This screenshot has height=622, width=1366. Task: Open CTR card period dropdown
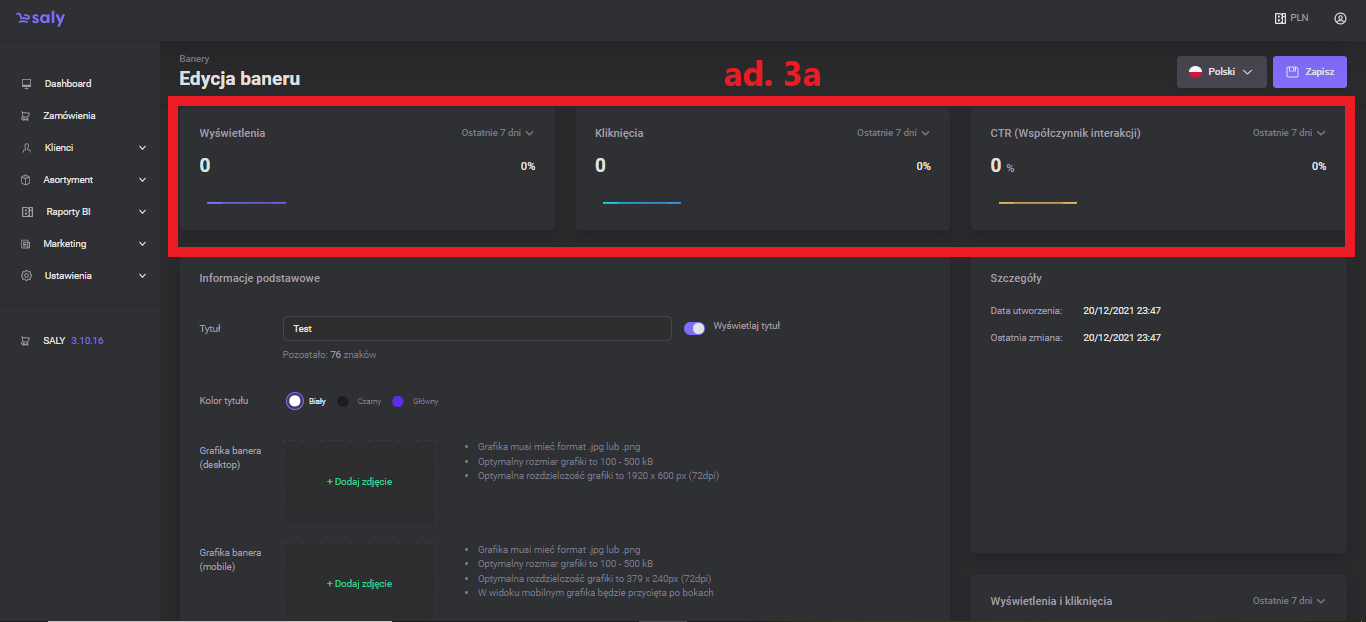point(1288,133)
